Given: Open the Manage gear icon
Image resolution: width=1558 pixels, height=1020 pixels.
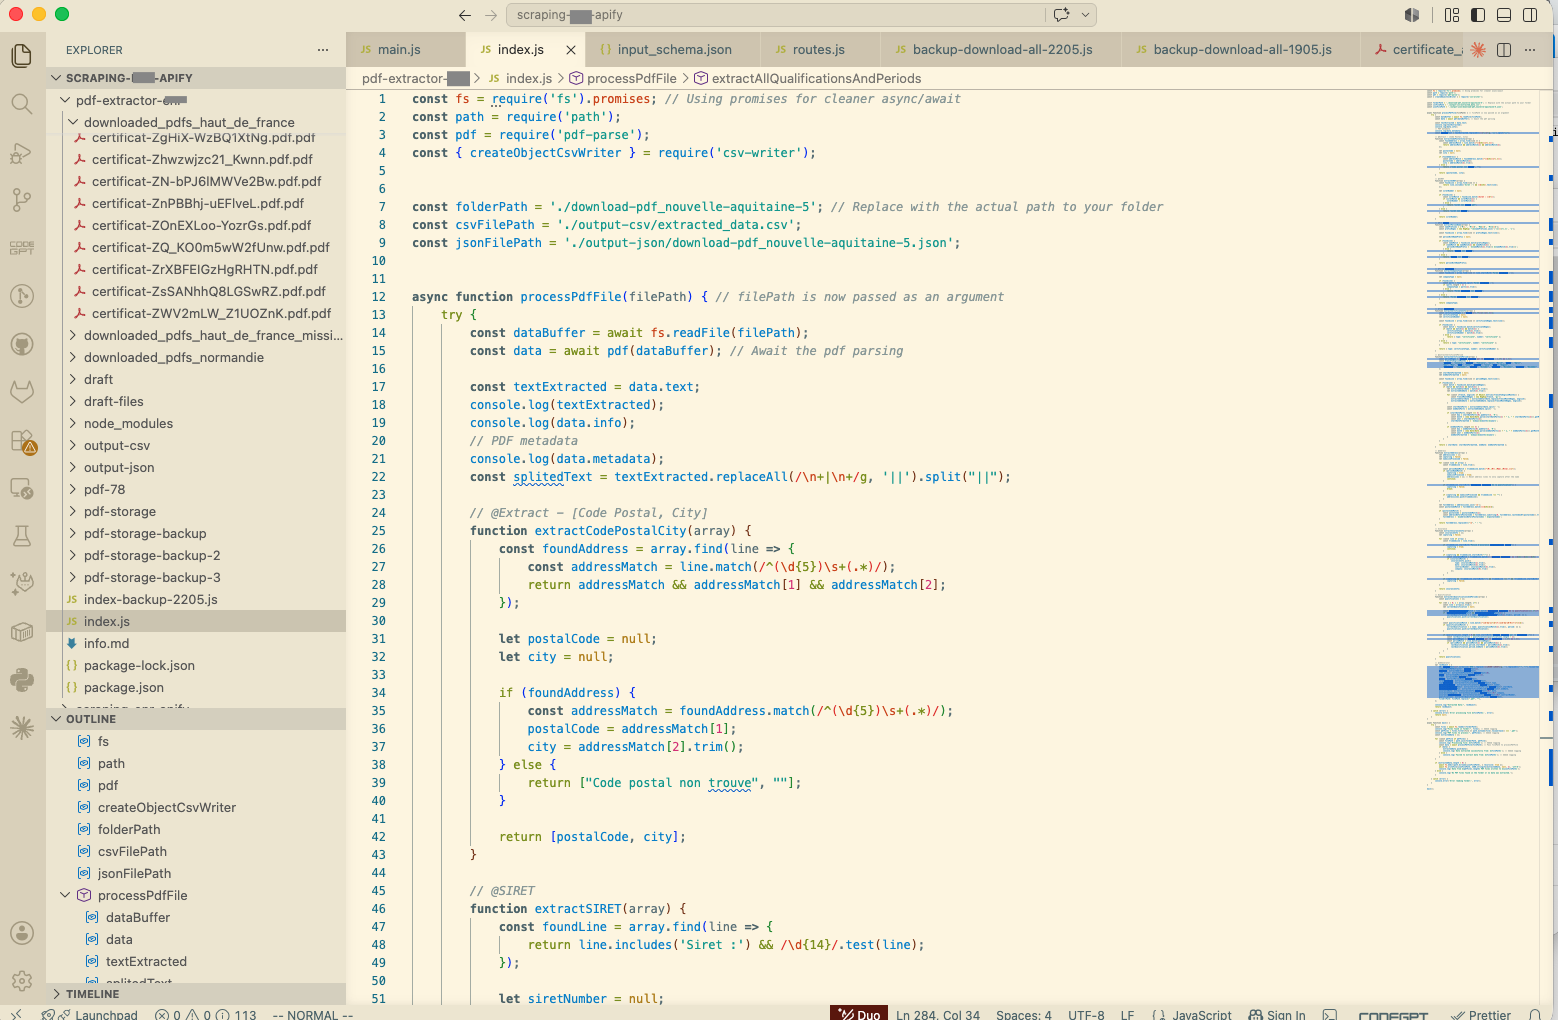Looking at the screenshot, I should pos(22,981).
